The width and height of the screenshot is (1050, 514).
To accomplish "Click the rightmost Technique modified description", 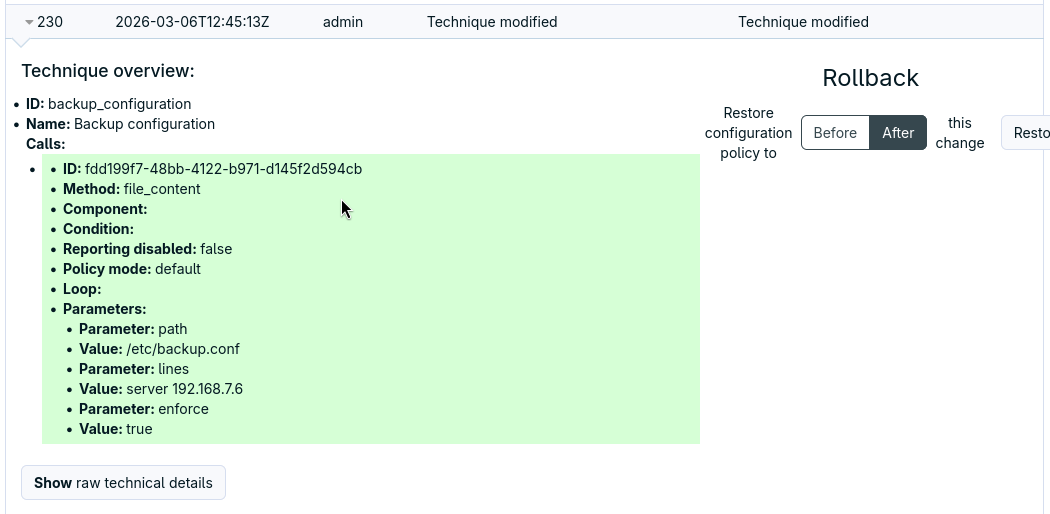I will tap(803, 22).
